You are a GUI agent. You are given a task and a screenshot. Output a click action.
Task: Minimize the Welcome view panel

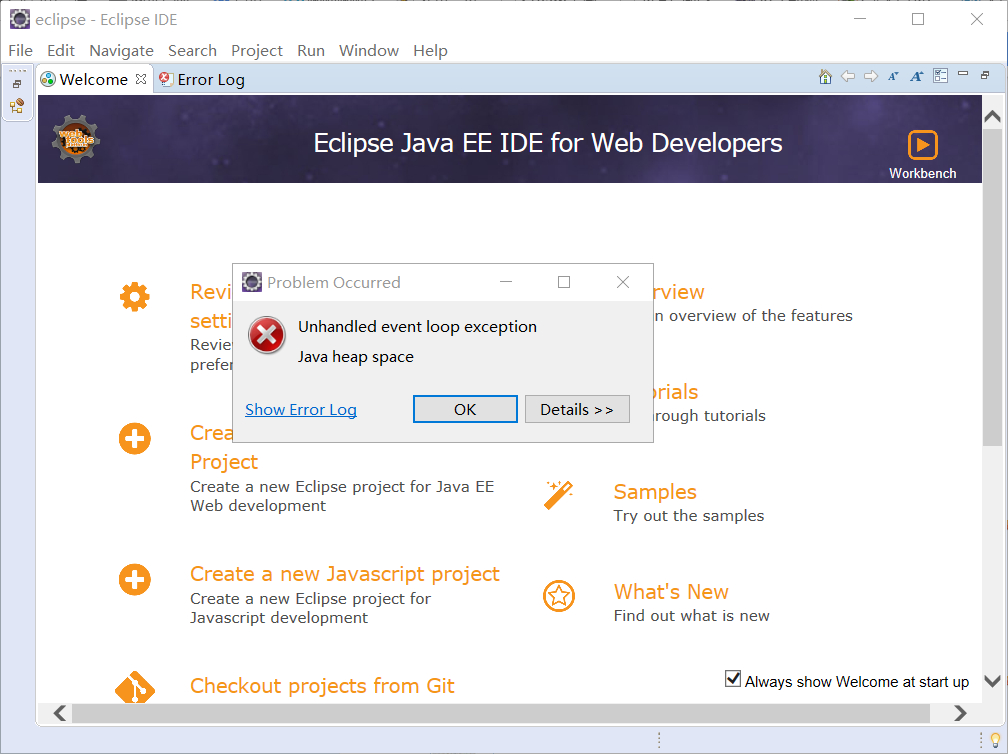tap(963, 74)
